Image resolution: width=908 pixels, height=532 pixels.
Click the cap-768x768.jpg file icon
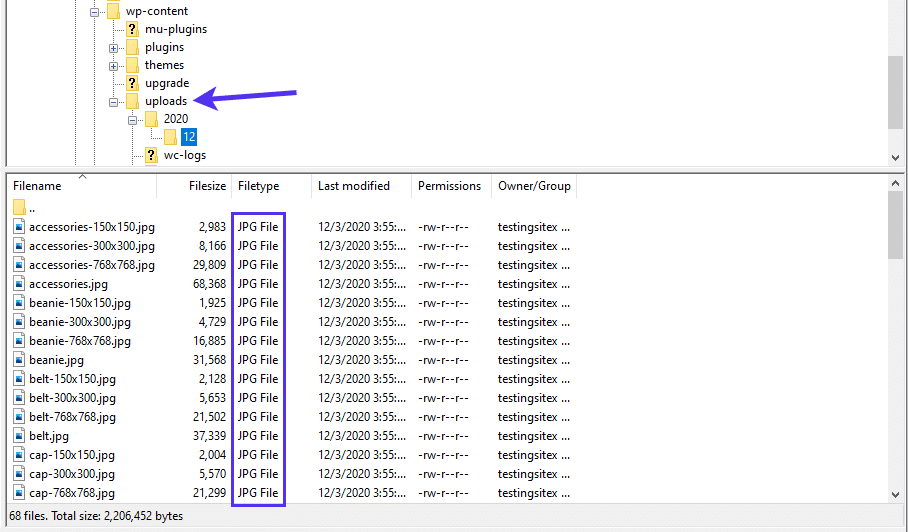coord(19,493)
